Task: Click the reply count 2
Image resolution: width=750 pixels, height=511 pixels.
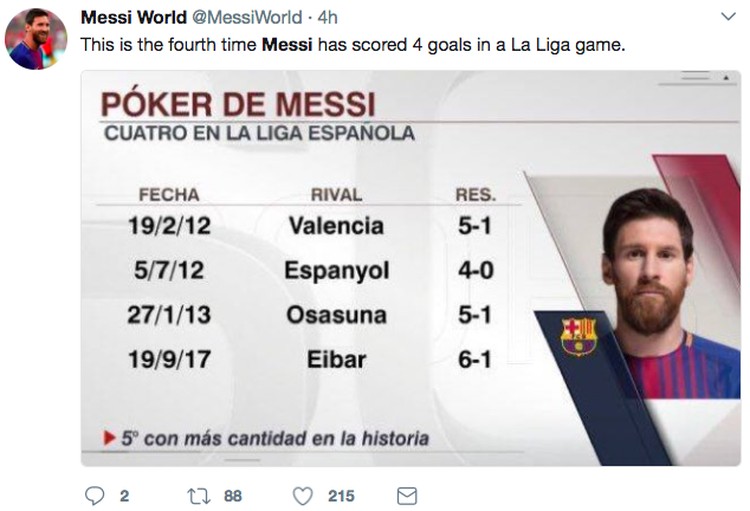Action: [x=124, y=496]
